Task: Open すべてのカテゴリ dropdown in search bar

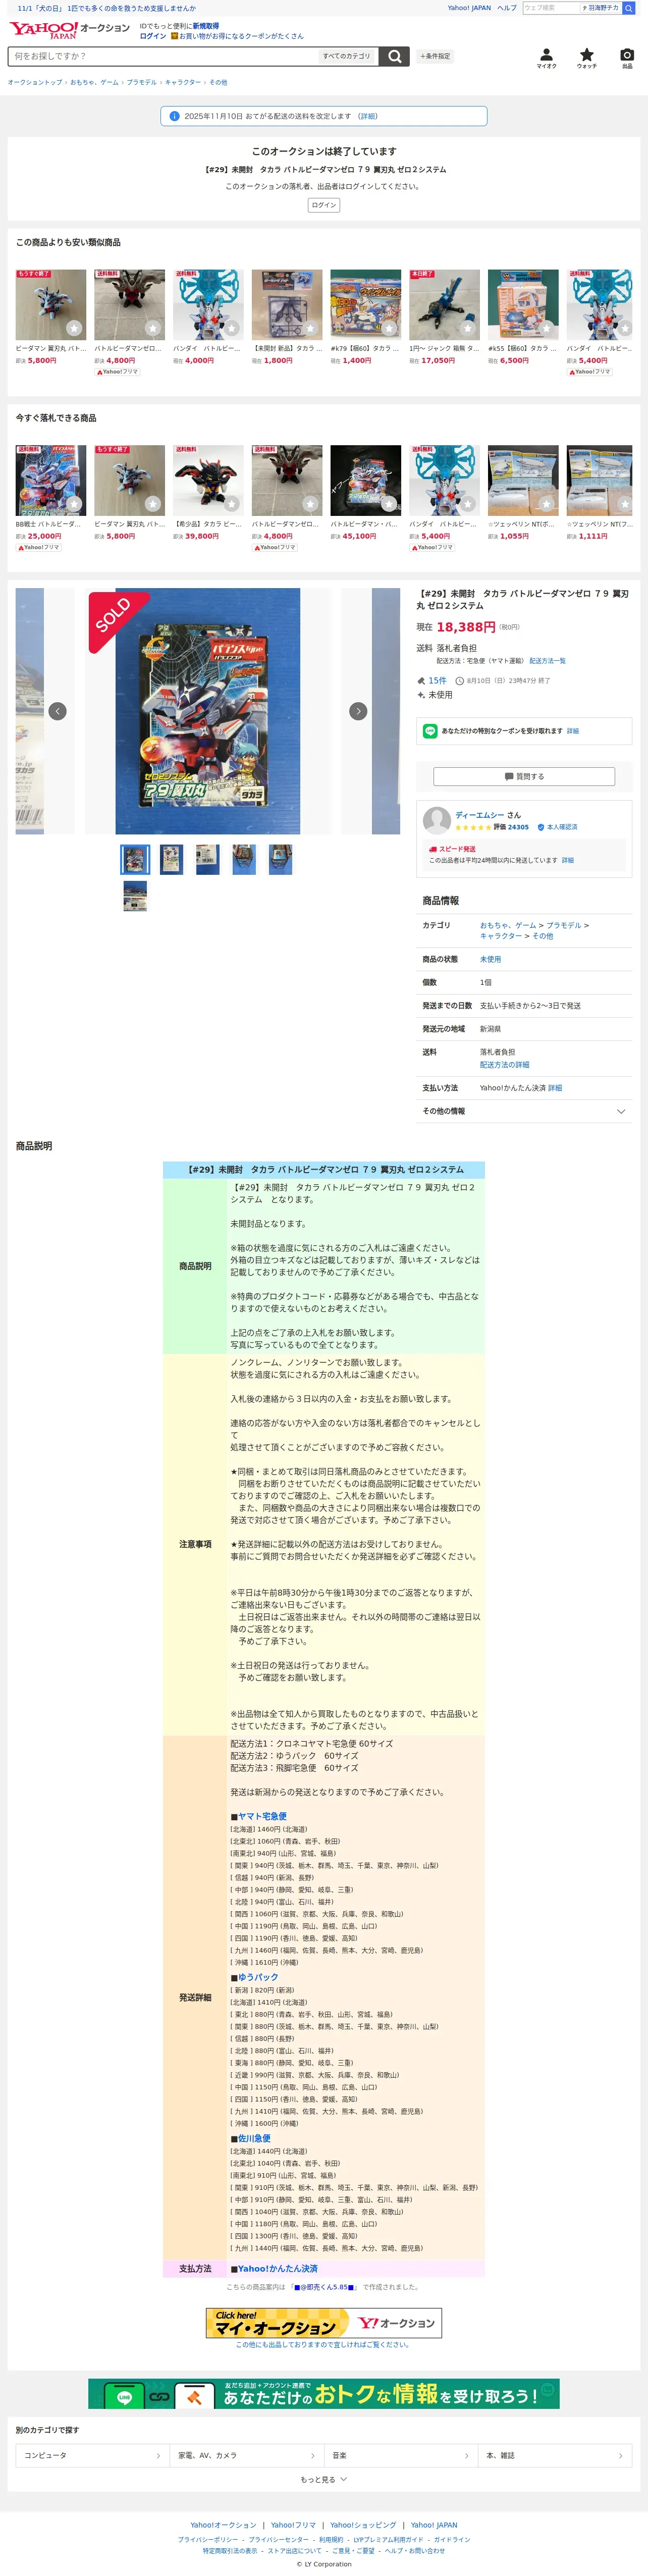Action: point(347,56)
